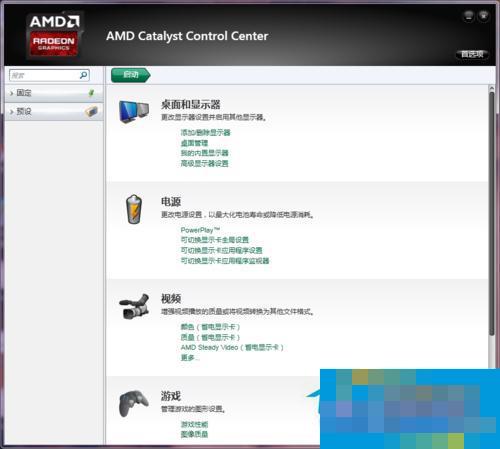This screenshot has width=500, height=449.
Task: Open the 高级显示器设置 link
Action: [204, 163]
